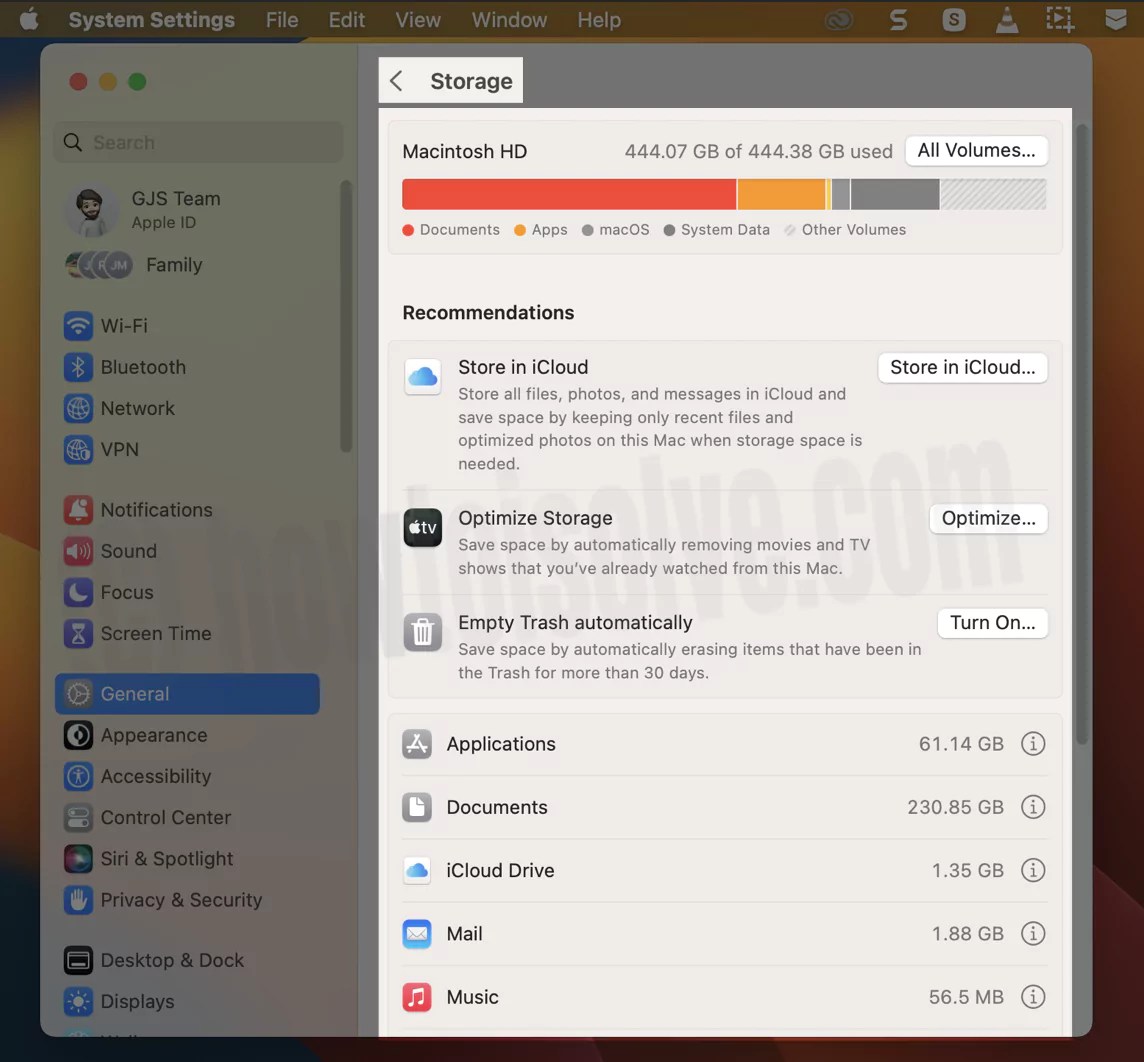Select the Apple TV icon beside Optimize Storage
This screenshot has width=1144, height=1062.
422,527
